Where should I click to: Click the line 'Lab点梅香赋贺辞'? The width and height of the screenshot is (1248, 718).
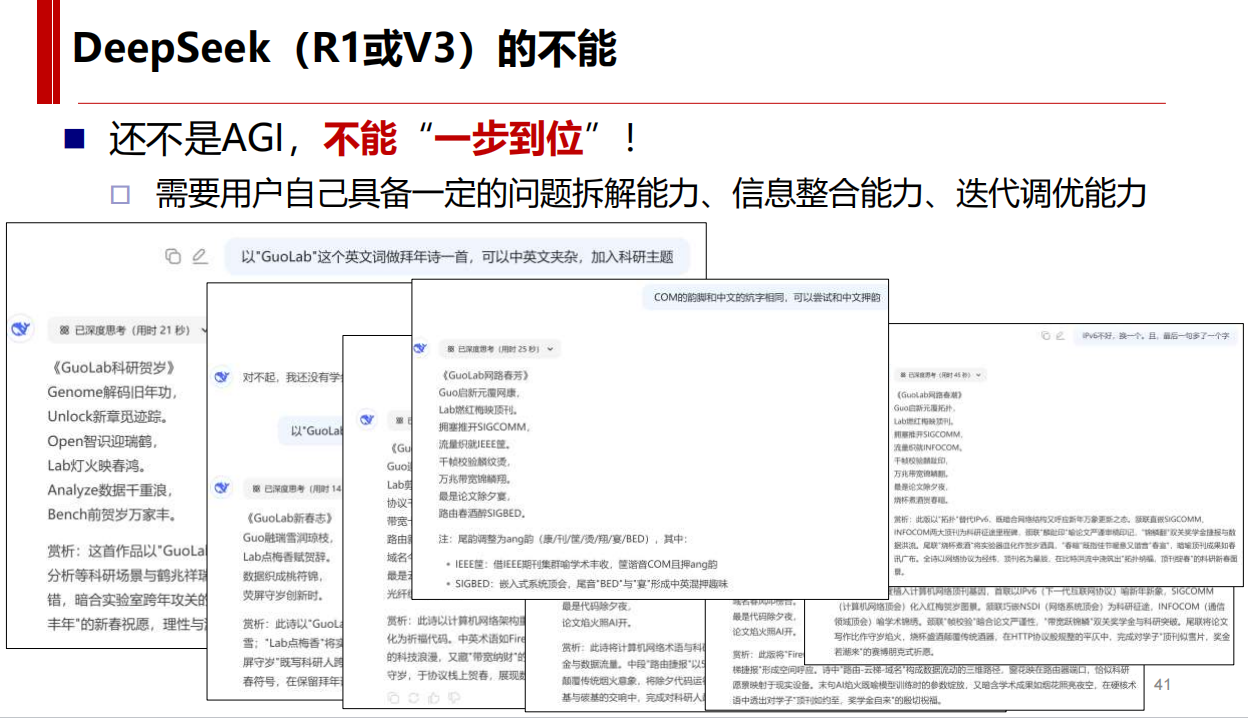[x=289, y=557]
